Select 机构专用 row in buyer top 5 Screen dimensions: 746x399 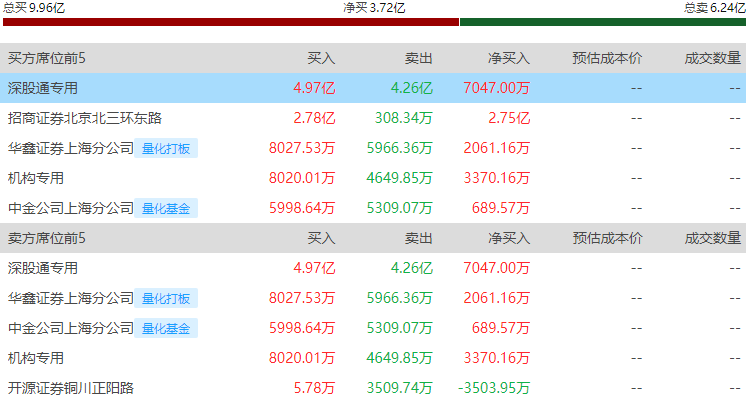tap(373, 178)
